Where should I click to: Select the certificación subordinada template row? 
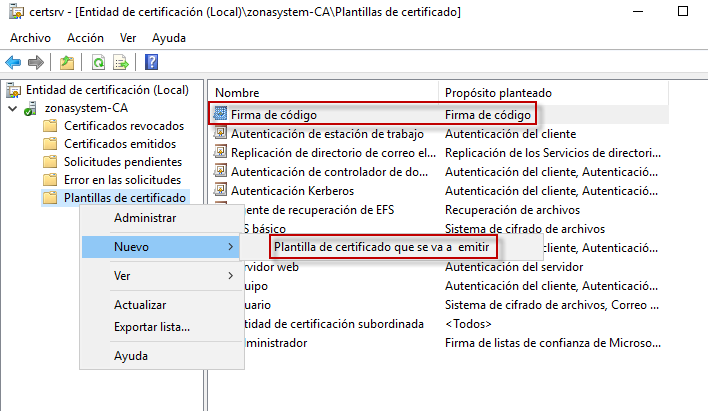click(x=334, y=324)
